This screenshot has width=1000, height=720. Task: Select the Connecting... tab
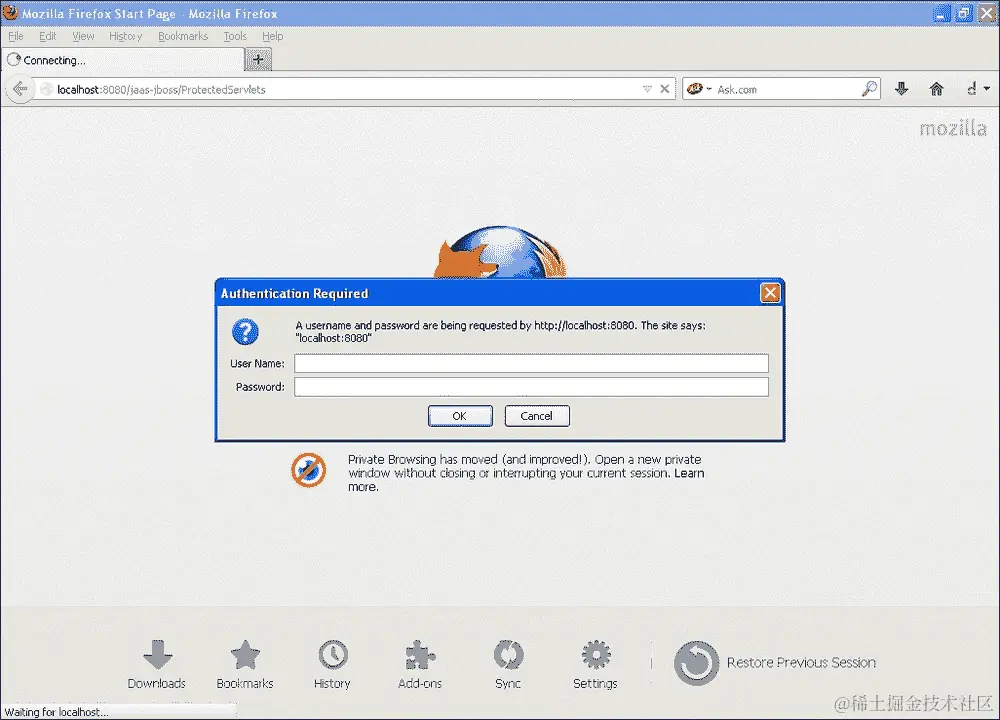[123, 60]
